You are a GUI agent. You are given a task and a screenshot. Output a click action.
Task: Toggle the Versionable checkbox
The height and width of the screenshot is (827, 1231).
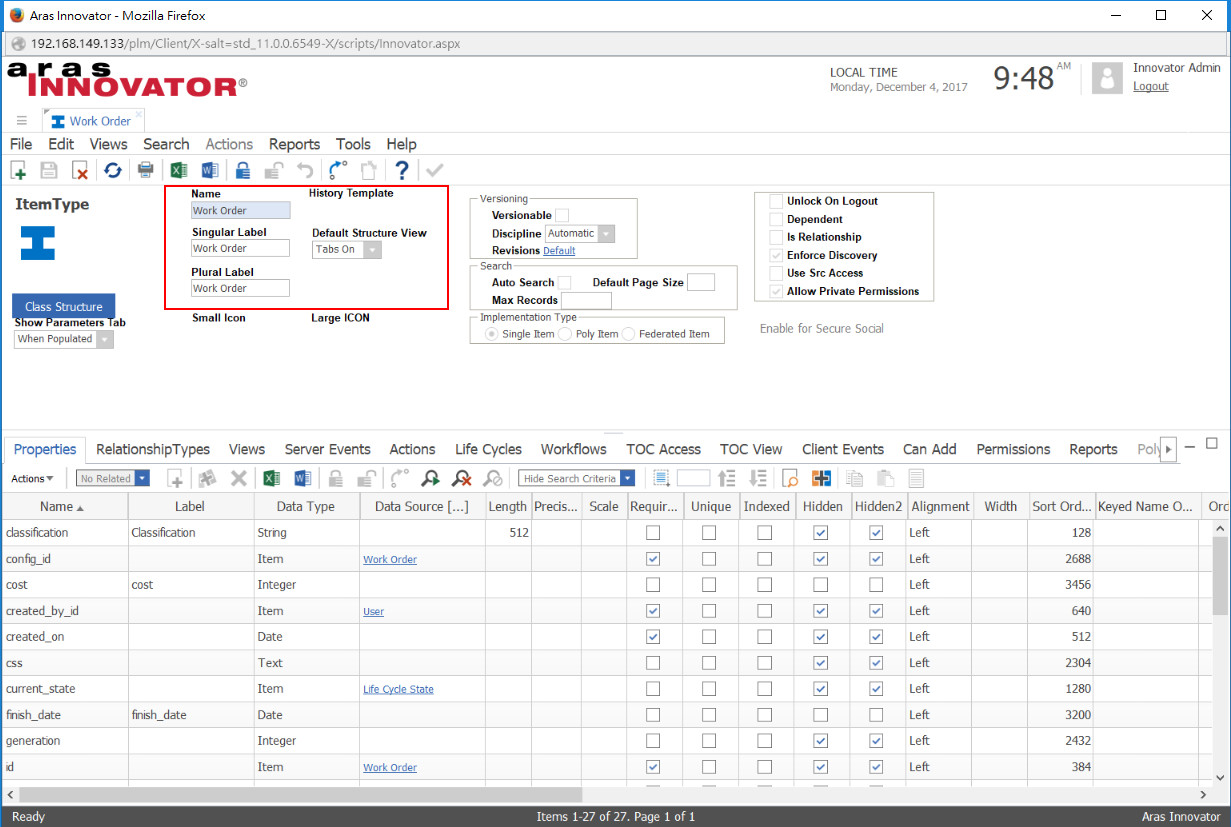(562, 215)
